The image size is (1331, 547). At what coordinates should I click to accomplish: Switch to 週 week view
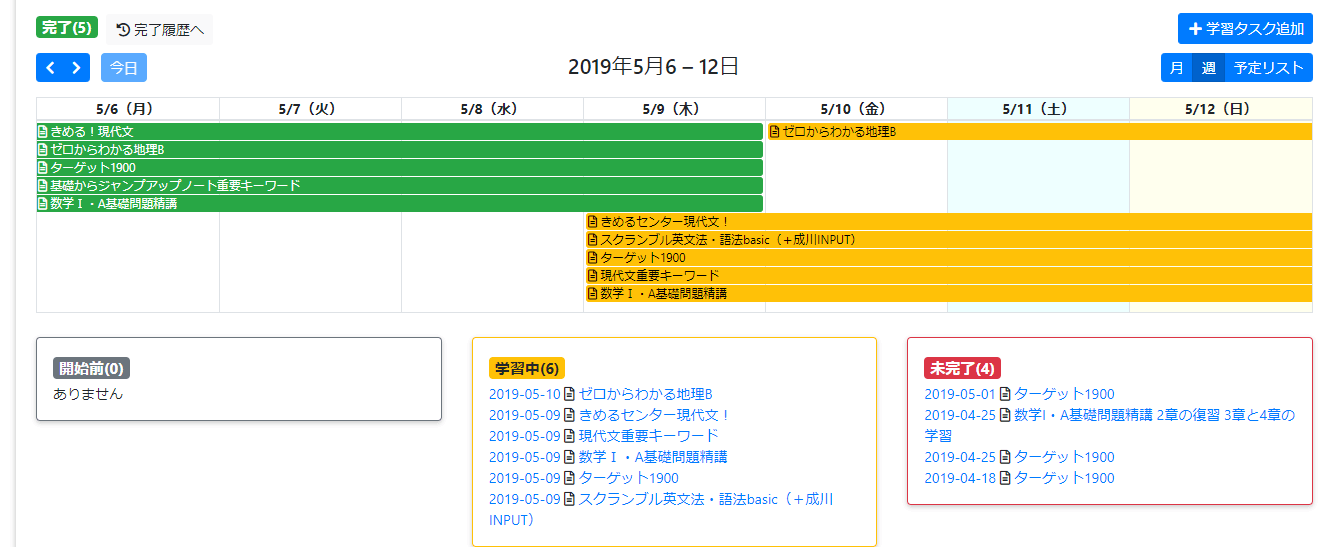1208,68
